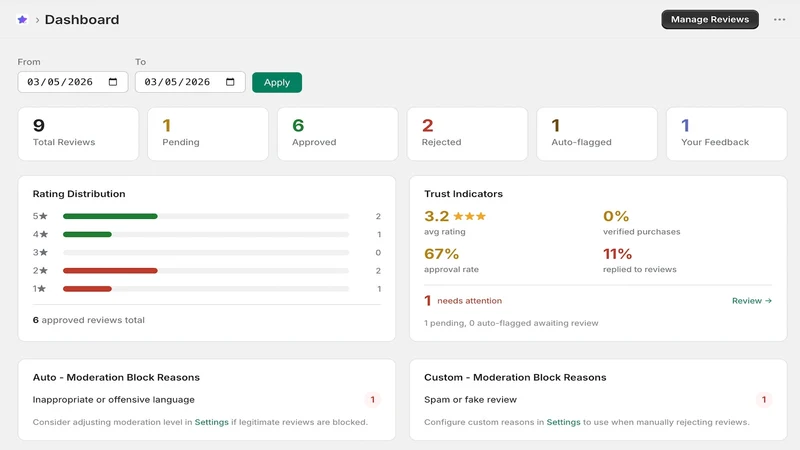Open the To date calendar picker icon
This screenshot has height=450, width=800.
[230, 82]
